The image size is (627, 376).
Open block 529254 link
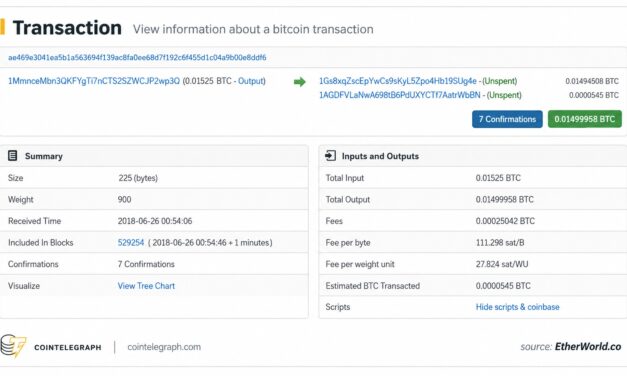131,243
